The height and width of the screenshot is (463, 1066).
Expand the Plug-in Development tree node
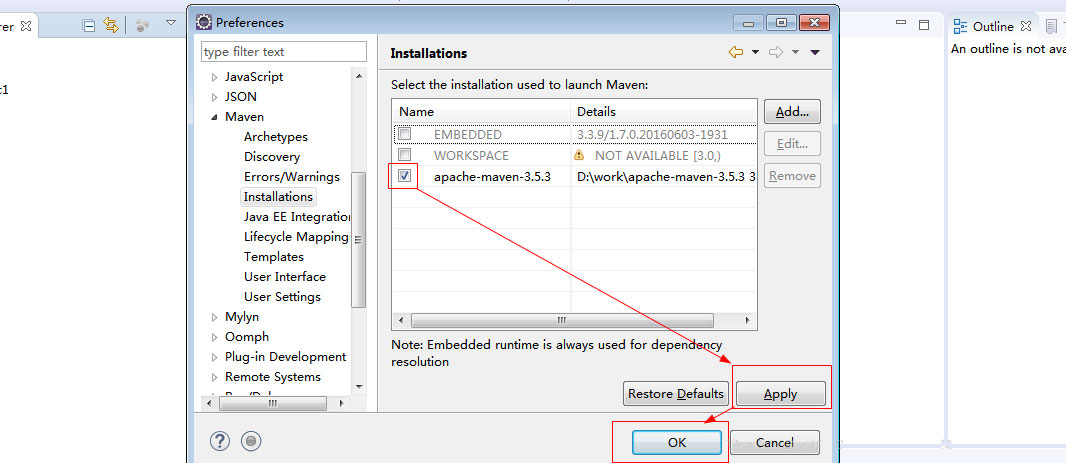tap(214, 357)
